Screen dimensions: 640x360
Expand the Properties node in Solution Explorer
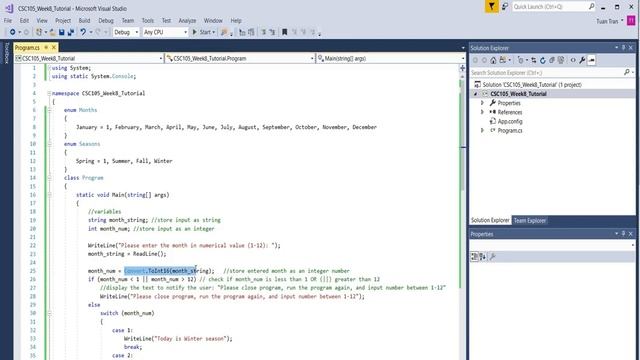pyautogui.click(x=482, y=103)
